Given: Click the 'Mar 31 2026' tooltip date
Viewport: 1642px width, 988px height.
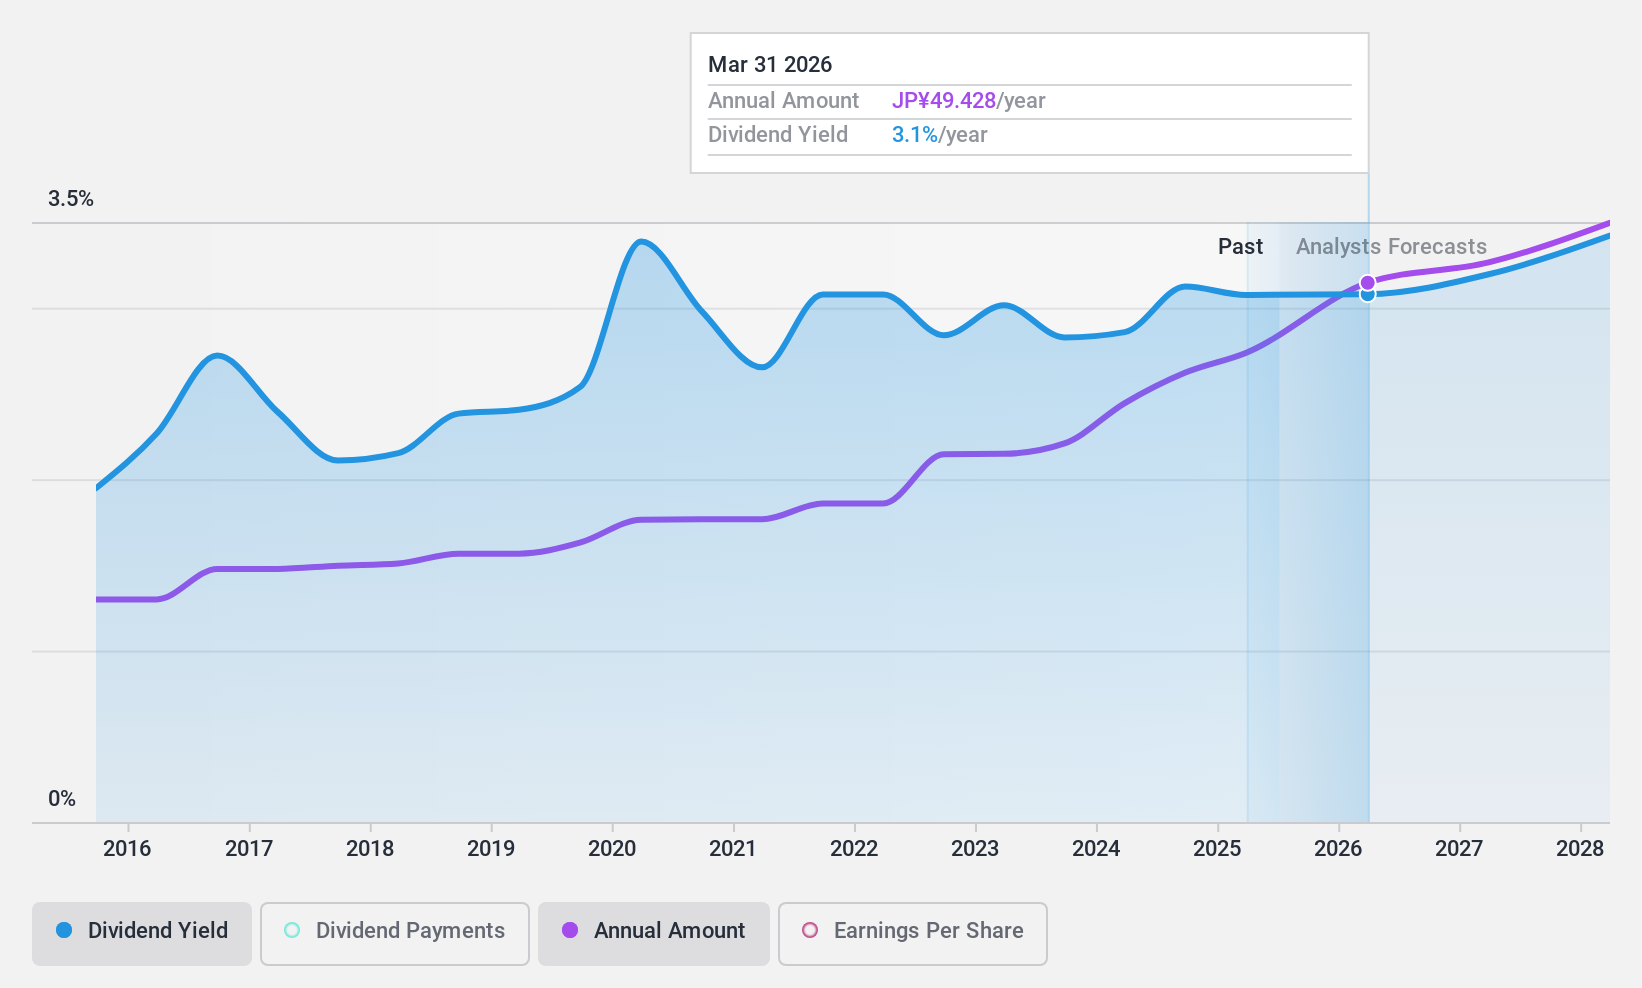Looking at the screenshot, I should (x=770, y=65).
